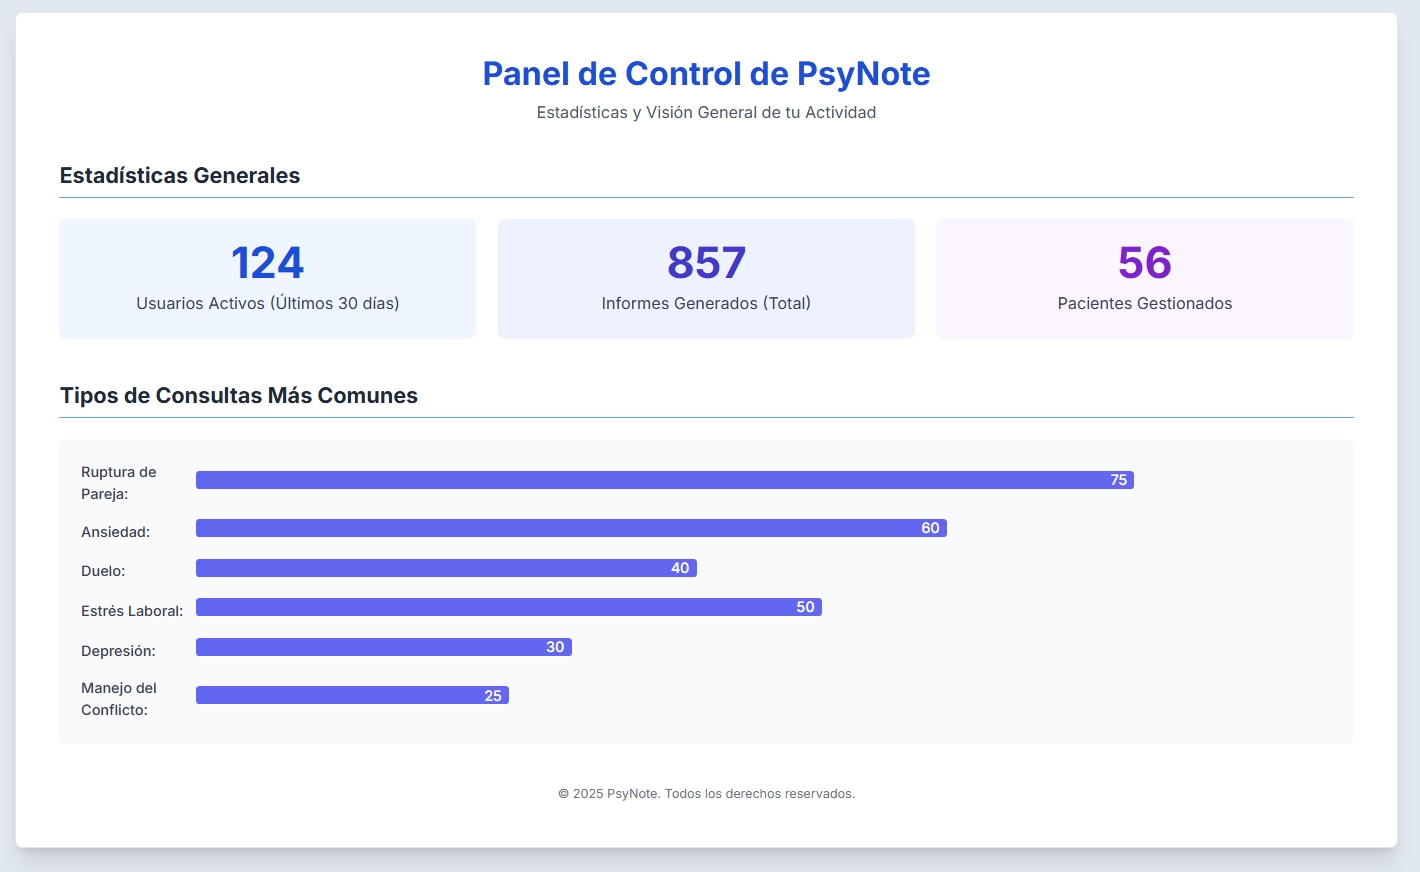Image resolution: width=1420 pixels, height=872 pixels.
Task: Select the Usuarios Activos statistic card
Action: tap(267, 278)
